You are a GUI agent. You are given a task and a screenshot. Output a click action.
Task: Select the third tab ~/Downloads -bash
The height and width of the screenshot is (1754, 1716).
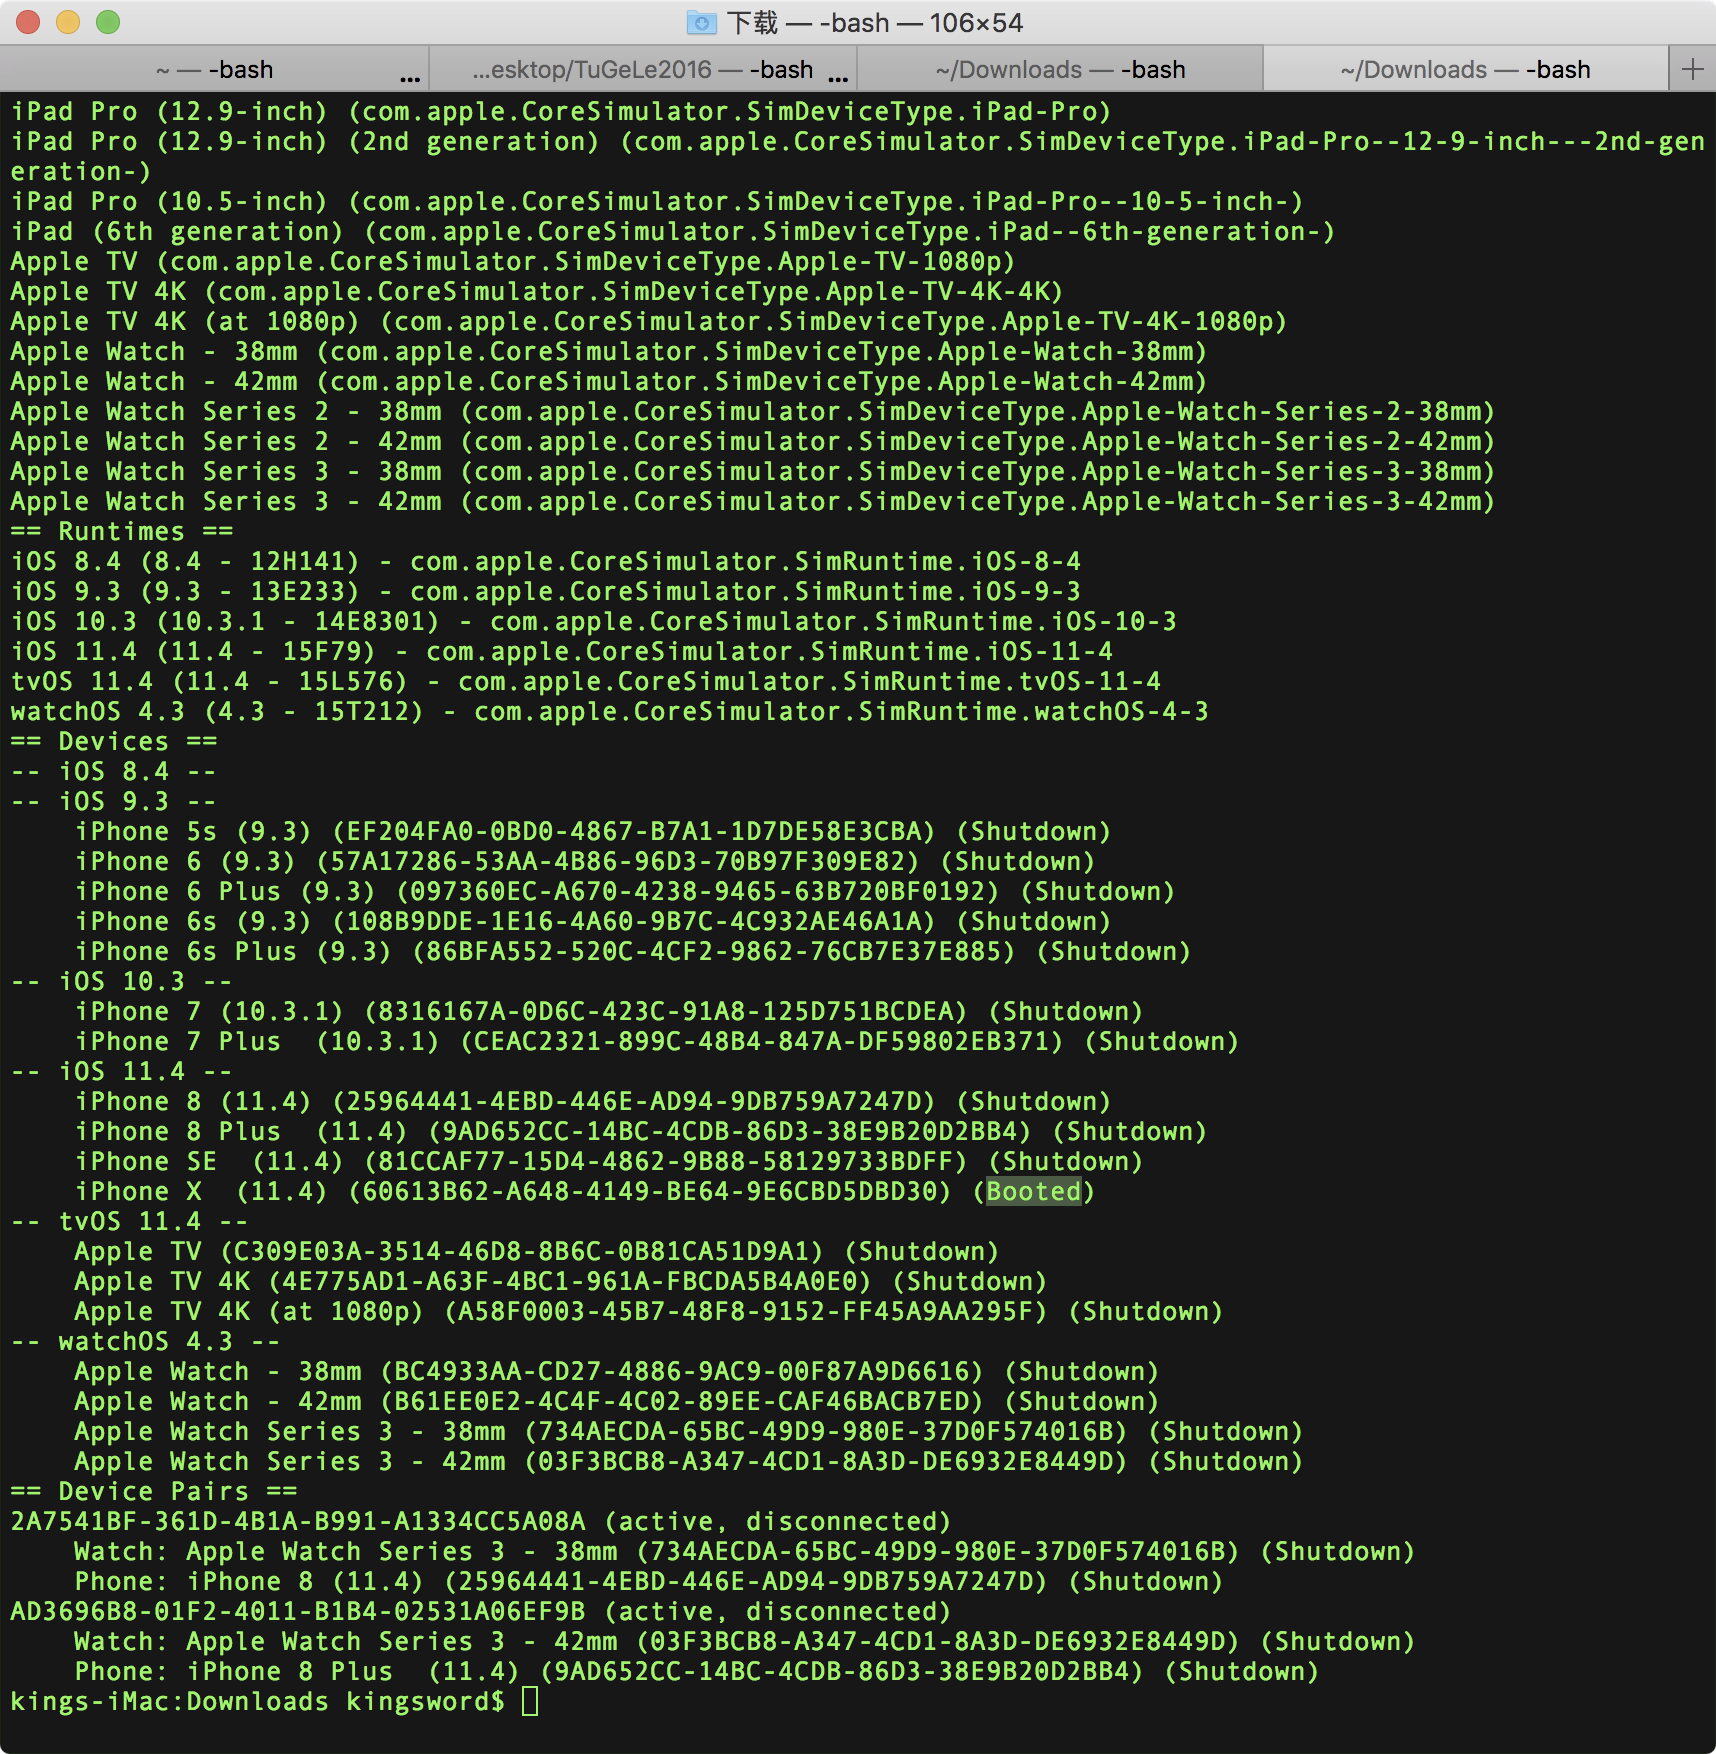[1060, 69]
